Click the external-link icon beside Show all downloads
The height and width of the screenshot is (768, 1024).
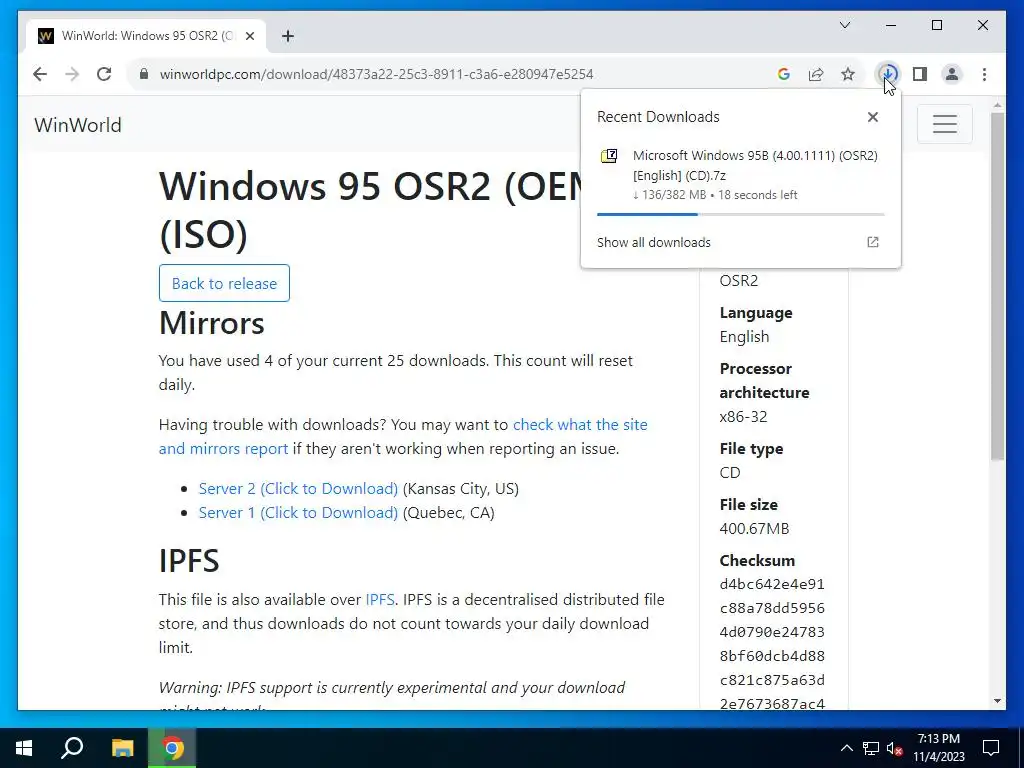872,242
